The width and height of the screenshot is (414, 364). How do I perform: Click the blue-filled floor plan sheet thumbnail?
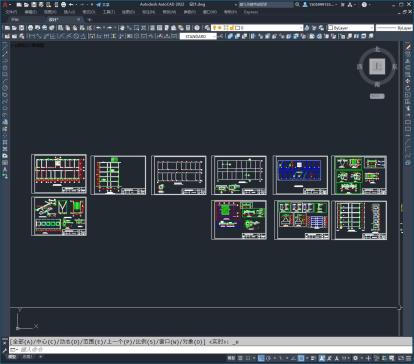coord(300,175)
